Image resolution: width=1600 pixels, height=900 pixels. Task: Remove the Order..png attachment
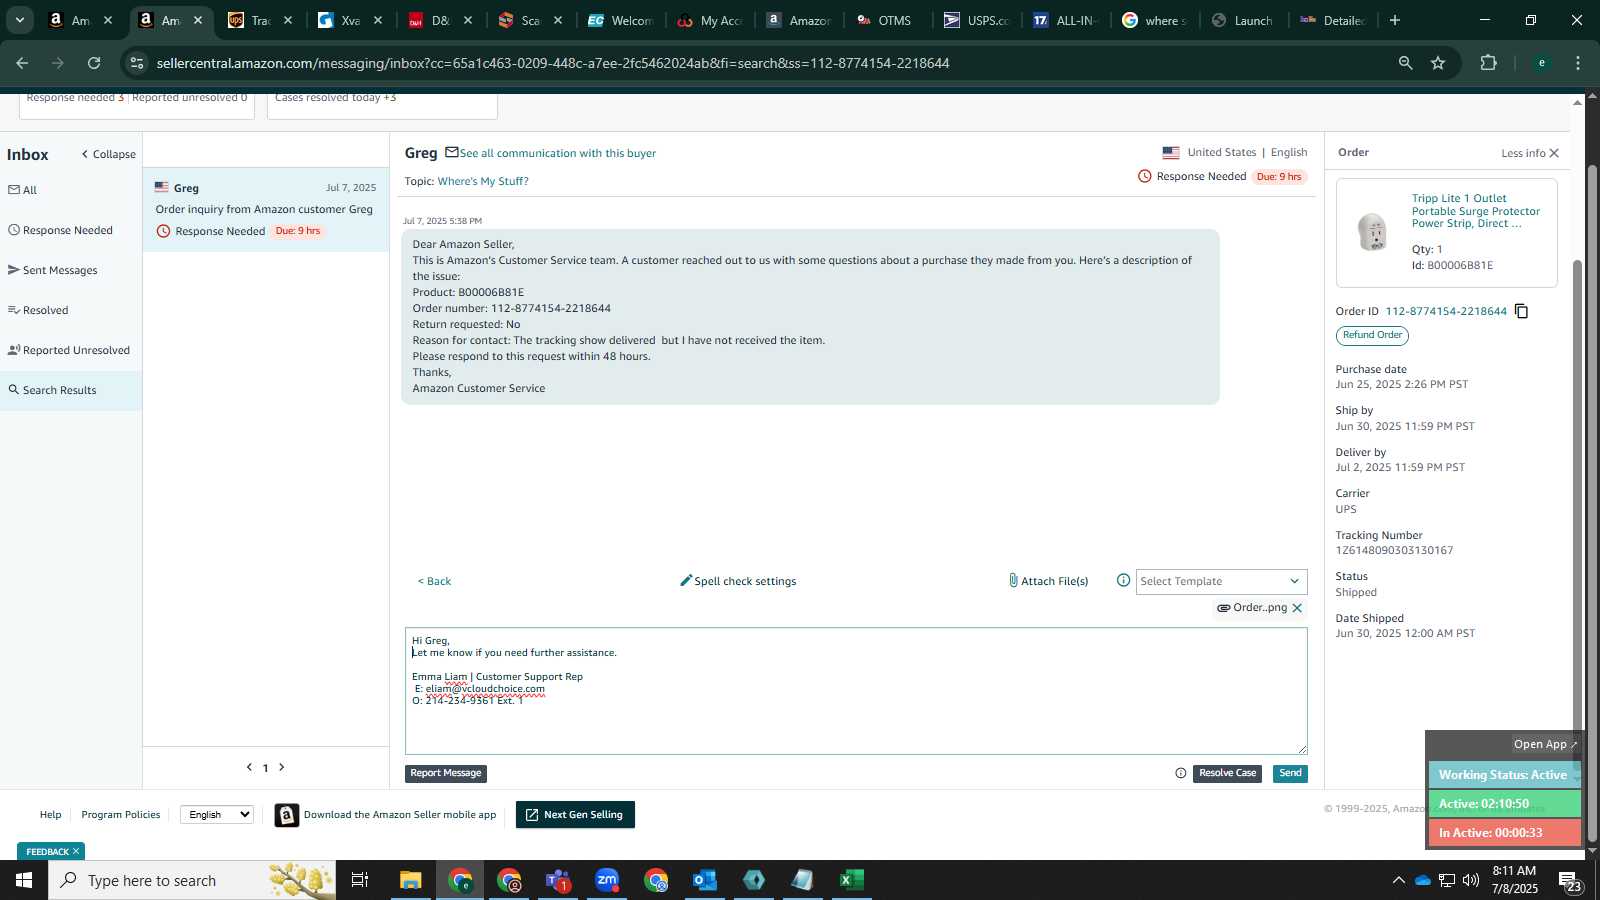click(x=1297, y=608)
